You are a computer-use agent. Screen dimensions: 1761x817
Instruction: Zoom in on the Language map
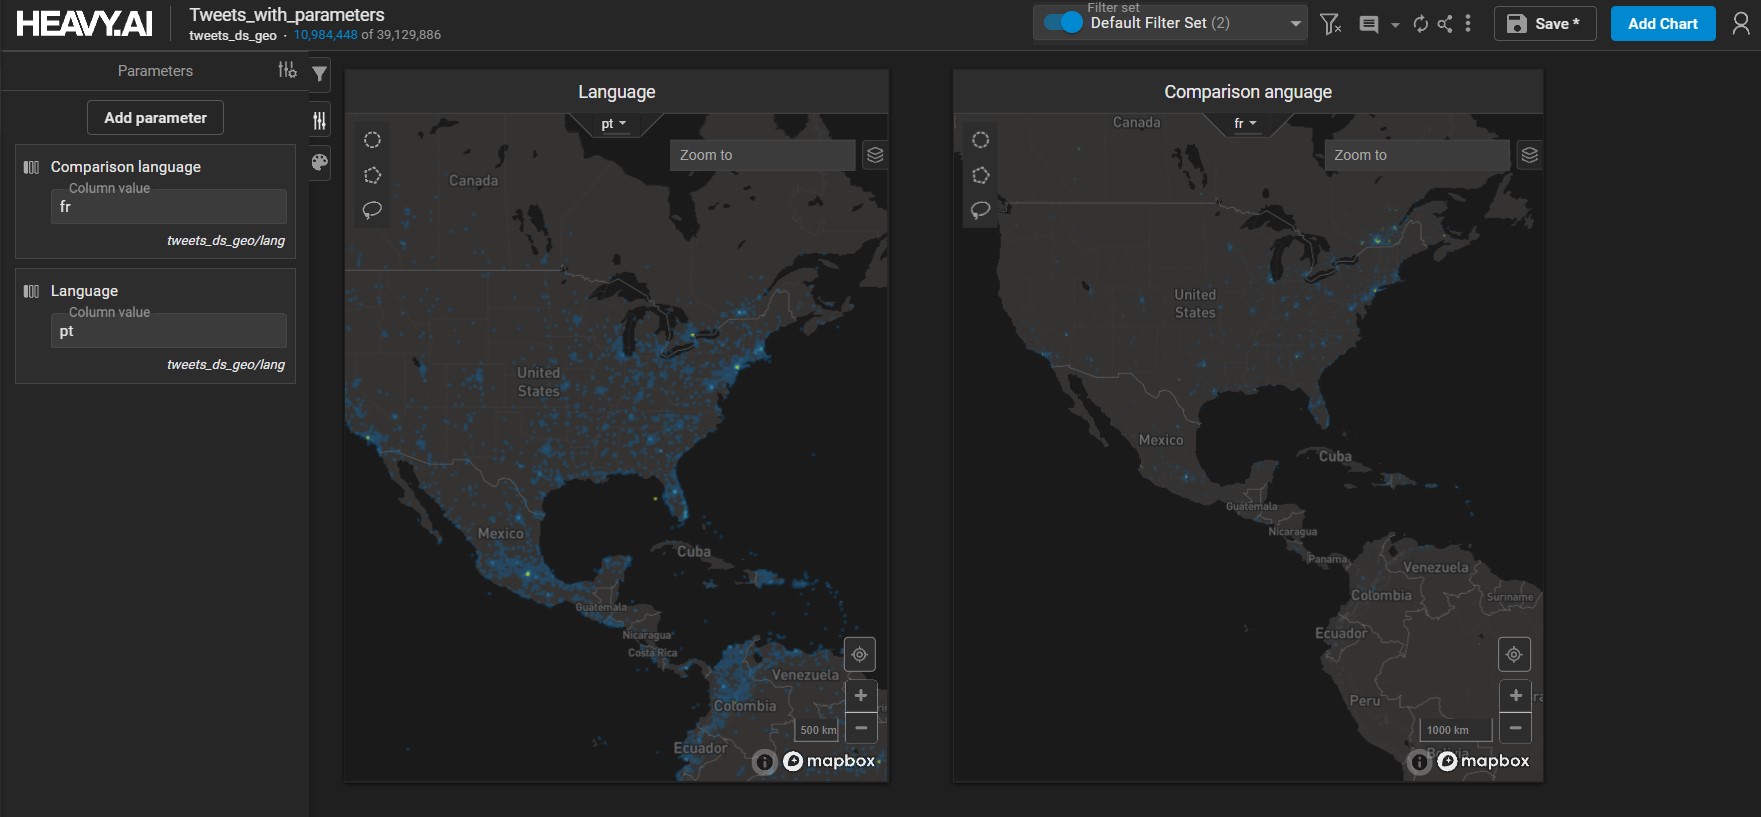pyautogui.click(x=861, y=695)
